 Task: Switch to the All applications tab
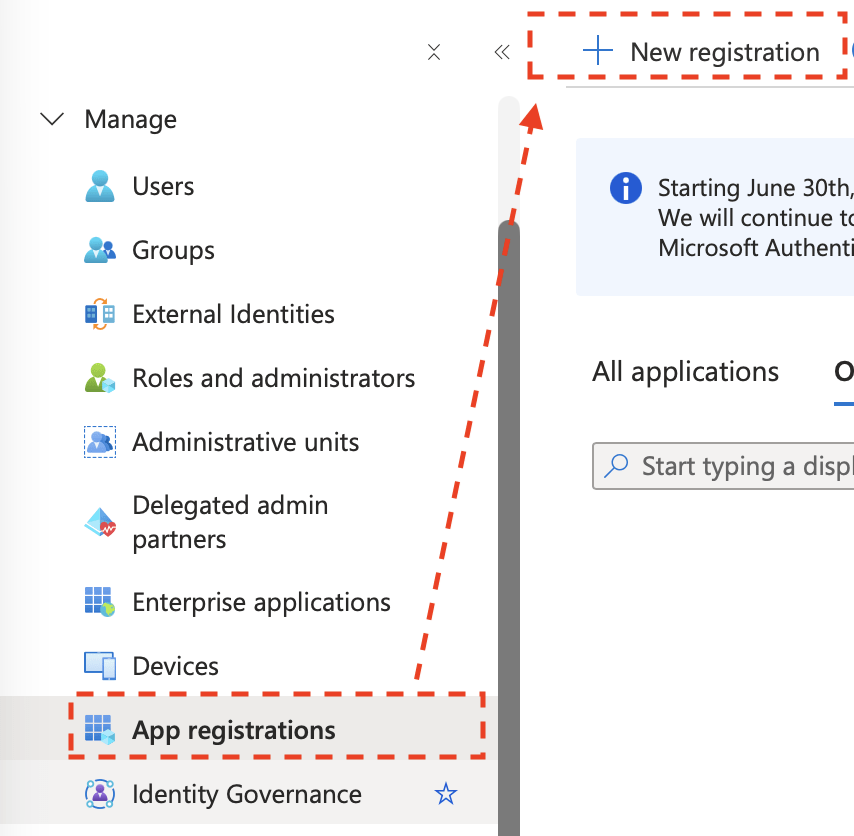685,372
